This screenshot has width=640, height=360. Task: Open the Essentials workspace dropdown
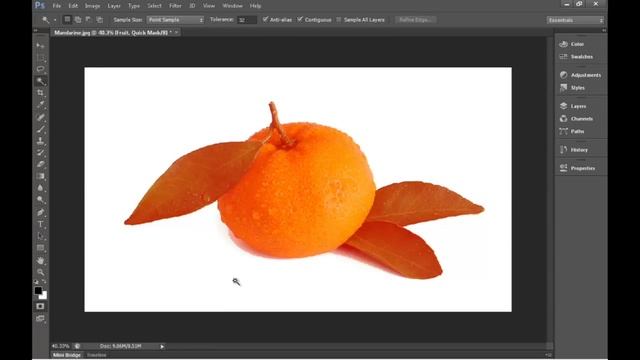click(575, 20)
